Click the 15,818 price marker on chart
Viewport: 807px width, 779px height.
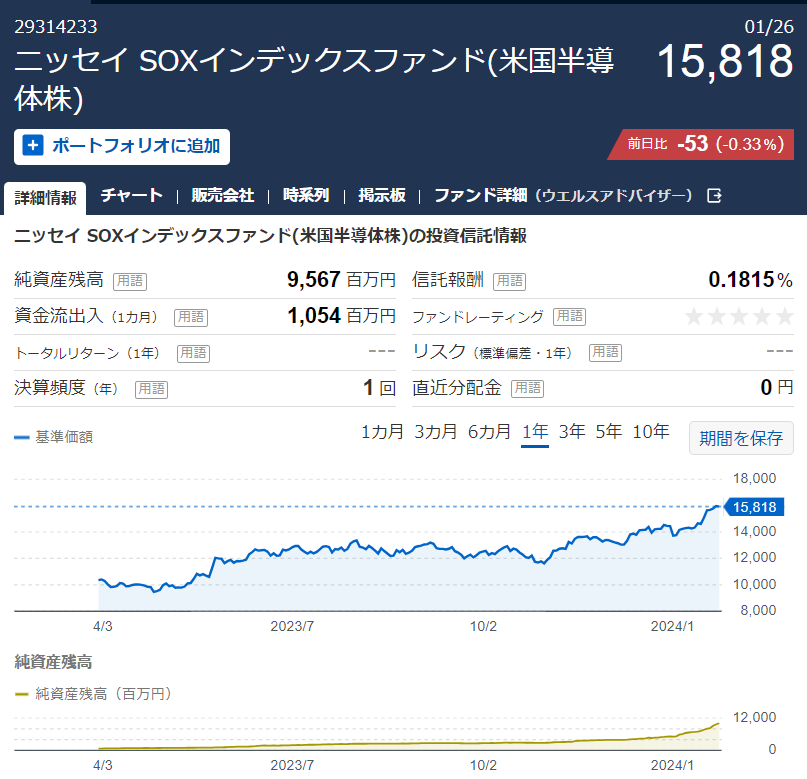pos(754,507)
